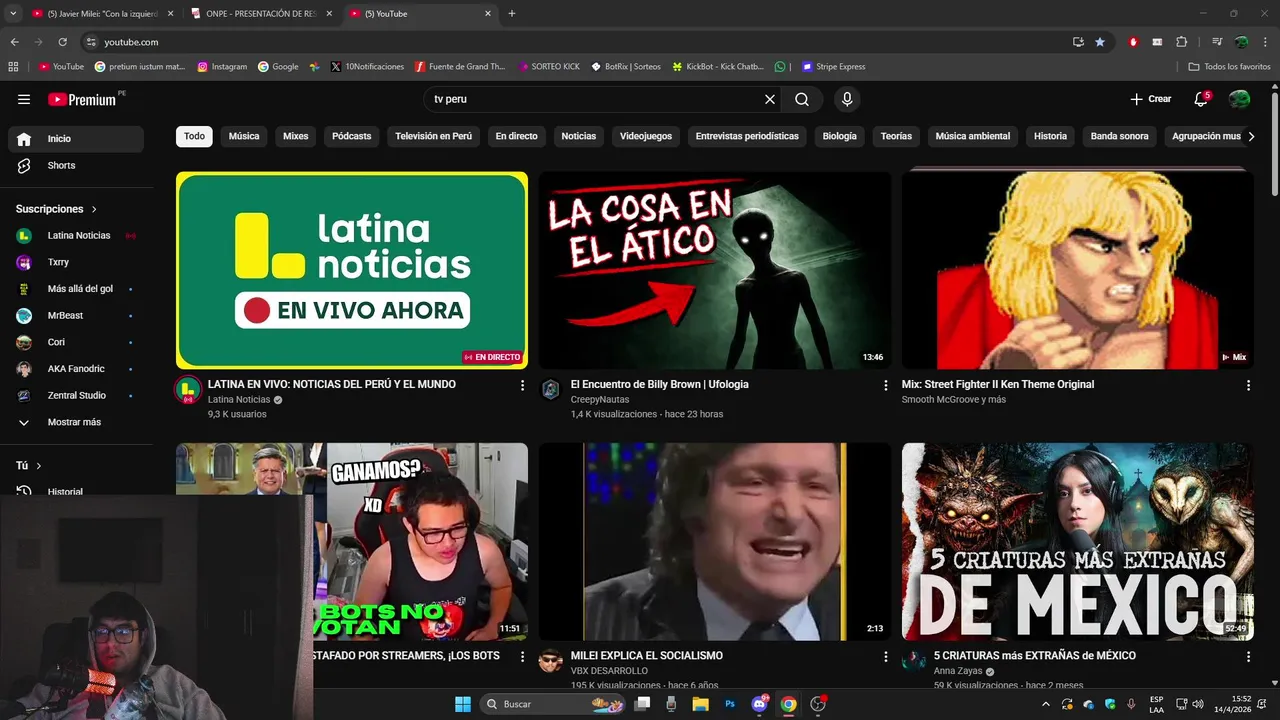This screenshot has width=1280, height=720.
Task: Click the VBX DESARROLLO channel avatar
Action: pyautogui.click(x=551, y=661)
